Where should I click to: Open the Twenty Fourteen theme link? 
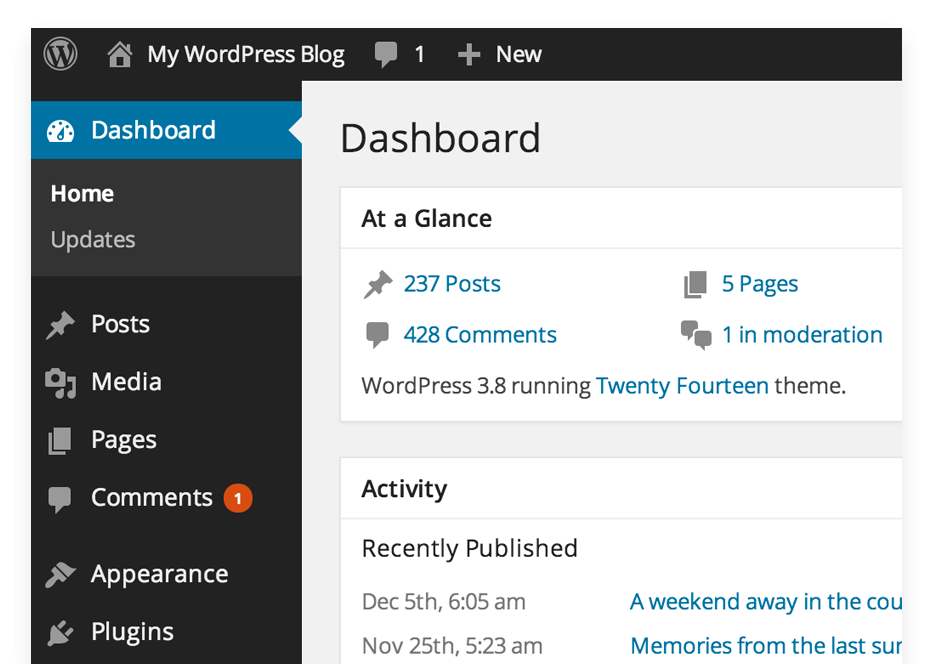point(682,385)
